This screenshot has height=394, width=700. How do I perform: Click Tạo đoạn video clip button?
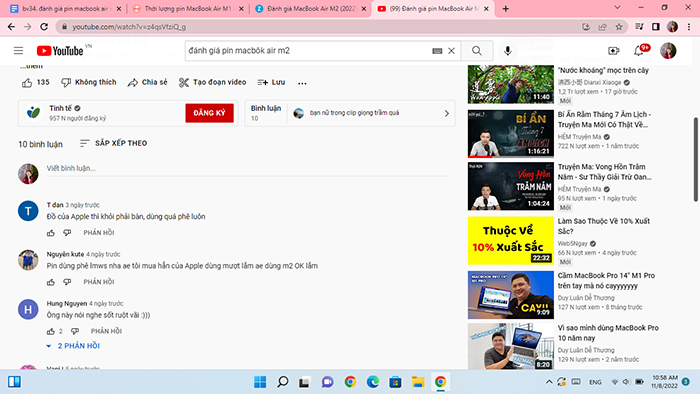(x=212, y=83)
